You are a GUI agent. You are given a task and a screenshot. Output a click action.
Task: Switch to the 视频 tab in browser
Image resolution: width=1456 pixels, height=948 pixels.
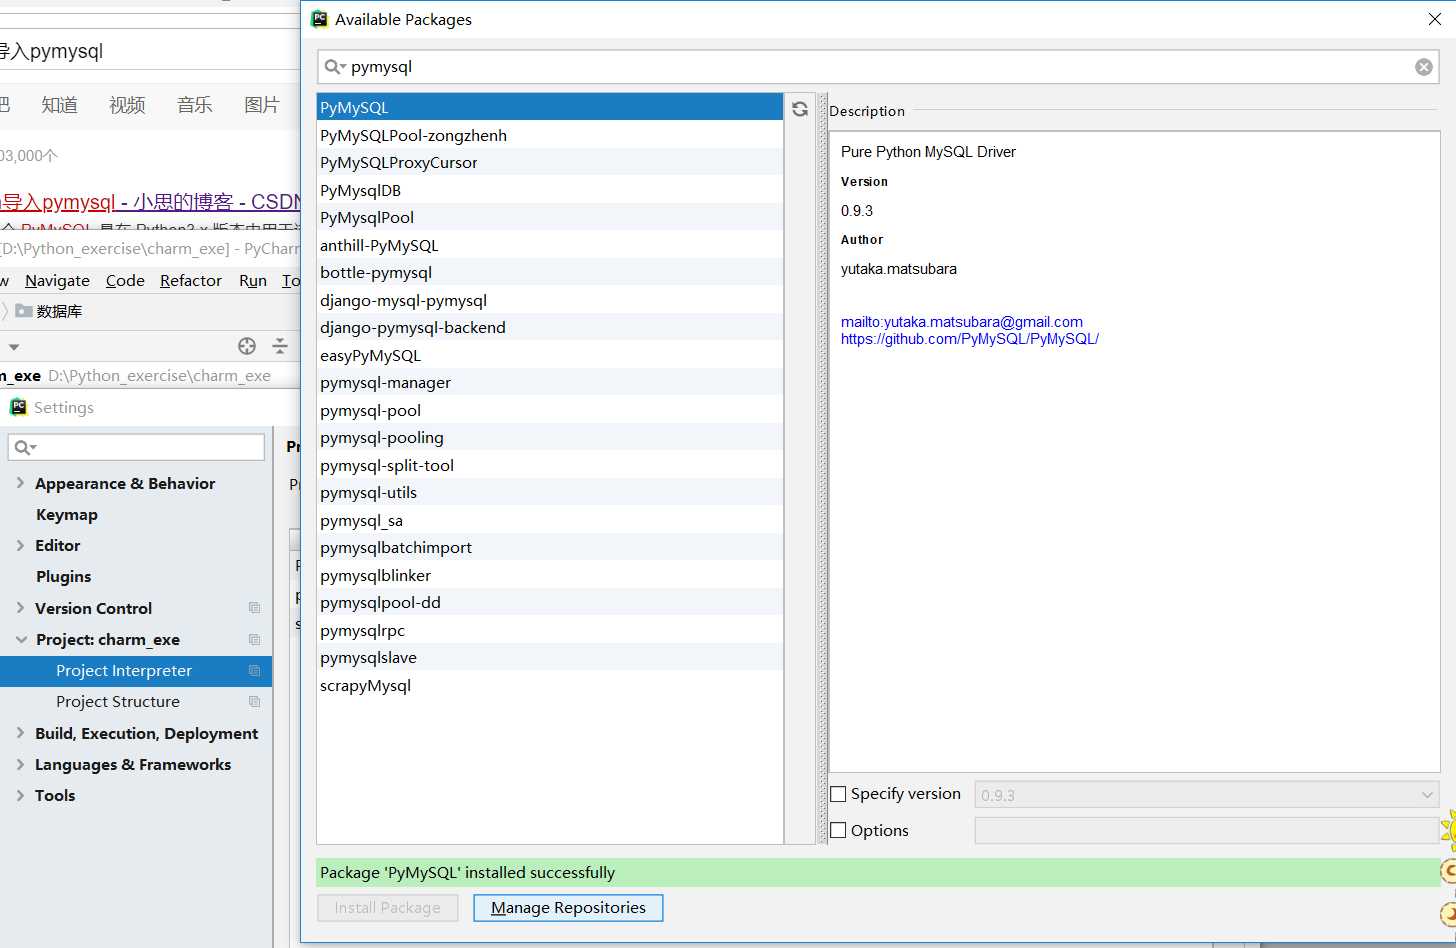click(x=127, y=105)
